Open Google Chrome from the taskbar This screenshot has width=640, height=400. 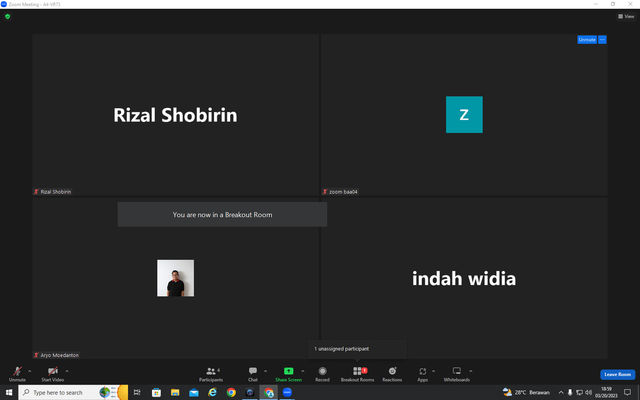coord(231,392)
